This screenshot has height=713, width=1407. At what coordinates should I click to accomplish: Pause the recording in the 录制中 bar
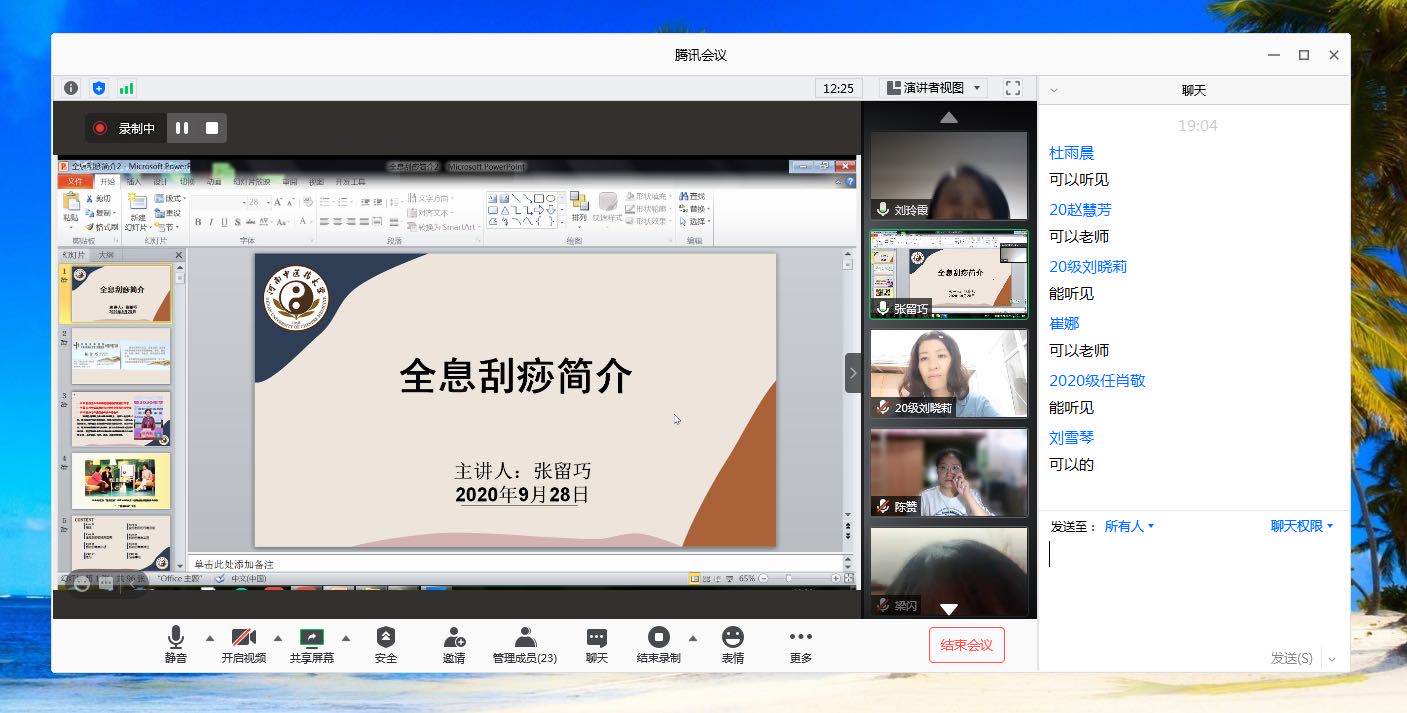(x=182, y=128)
